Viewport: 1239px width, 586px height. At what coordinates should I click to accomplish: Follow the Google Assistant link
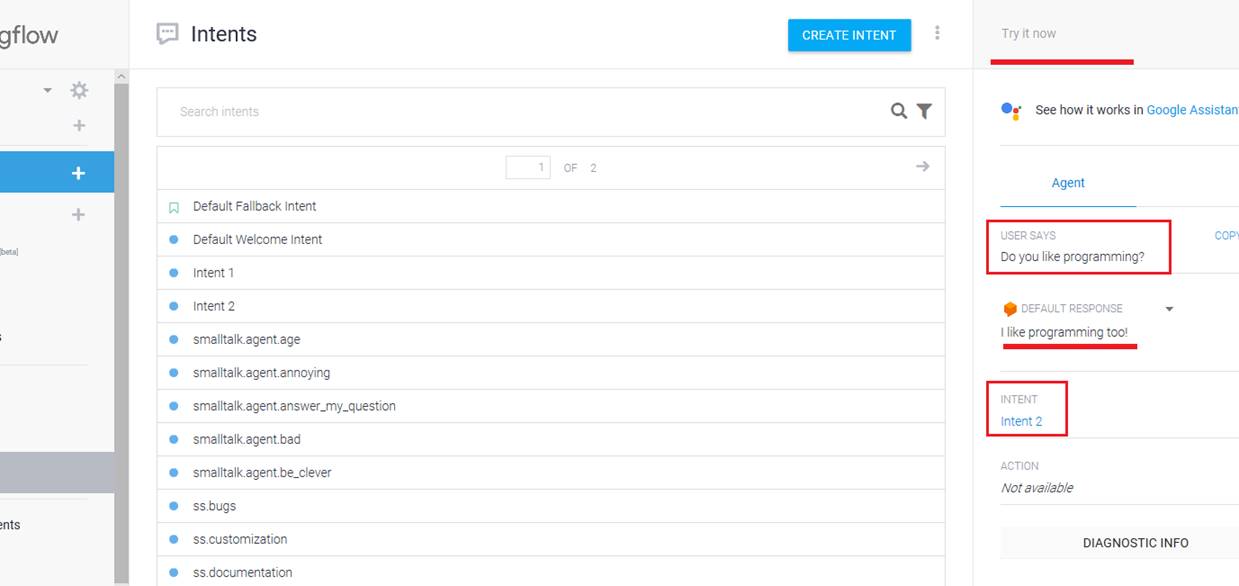point(1192,110)
